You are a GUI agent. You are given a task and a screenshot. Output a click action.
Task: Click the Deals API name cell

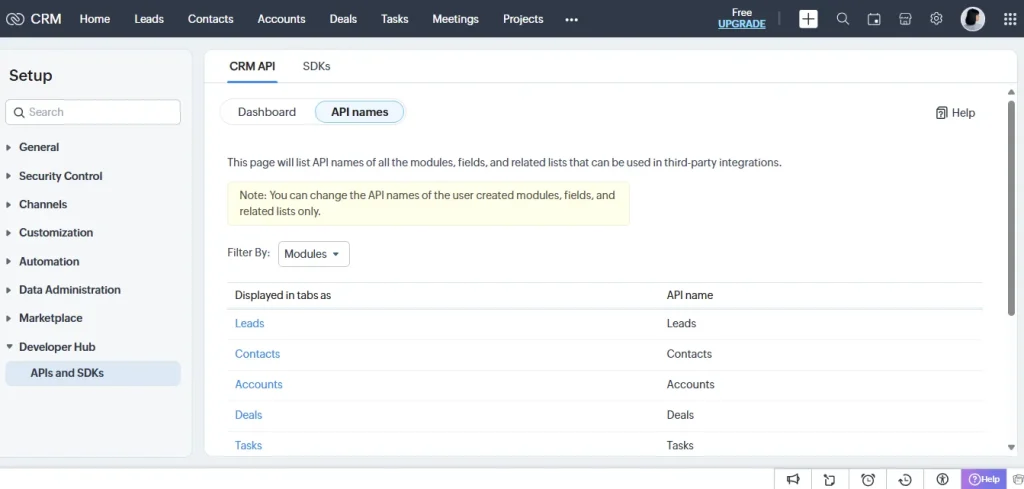point(680,415)
